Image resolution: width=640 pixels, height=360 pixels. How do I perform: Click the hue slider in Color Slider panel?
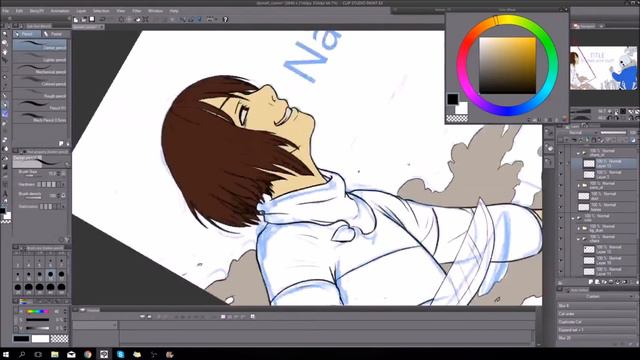click(38, 311)
